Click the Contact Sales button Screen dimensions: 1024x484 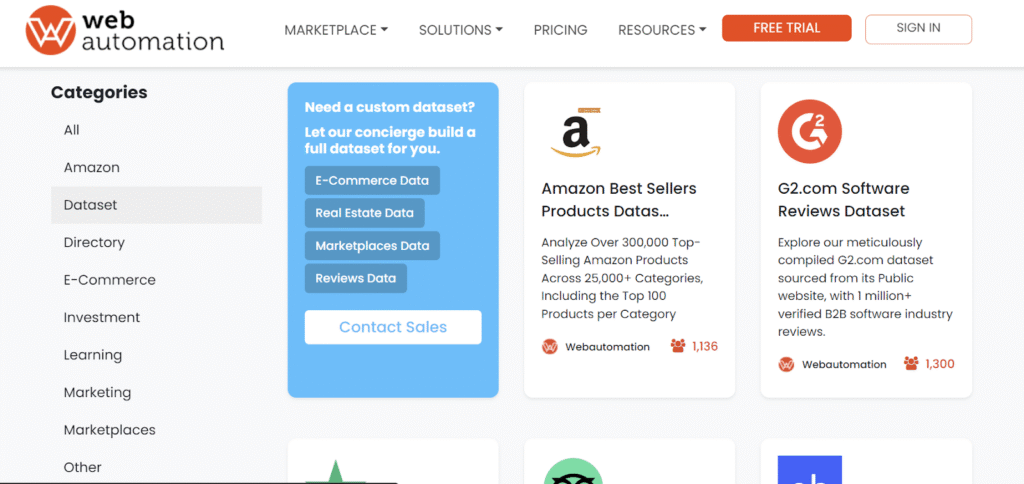click(x=393, y=327)
